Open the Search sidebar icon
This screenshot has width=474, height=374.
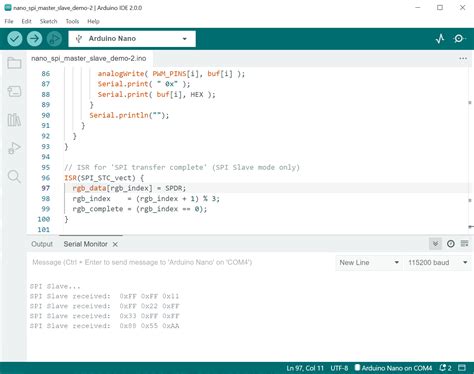pyautogui.click(x=14, y=176)
